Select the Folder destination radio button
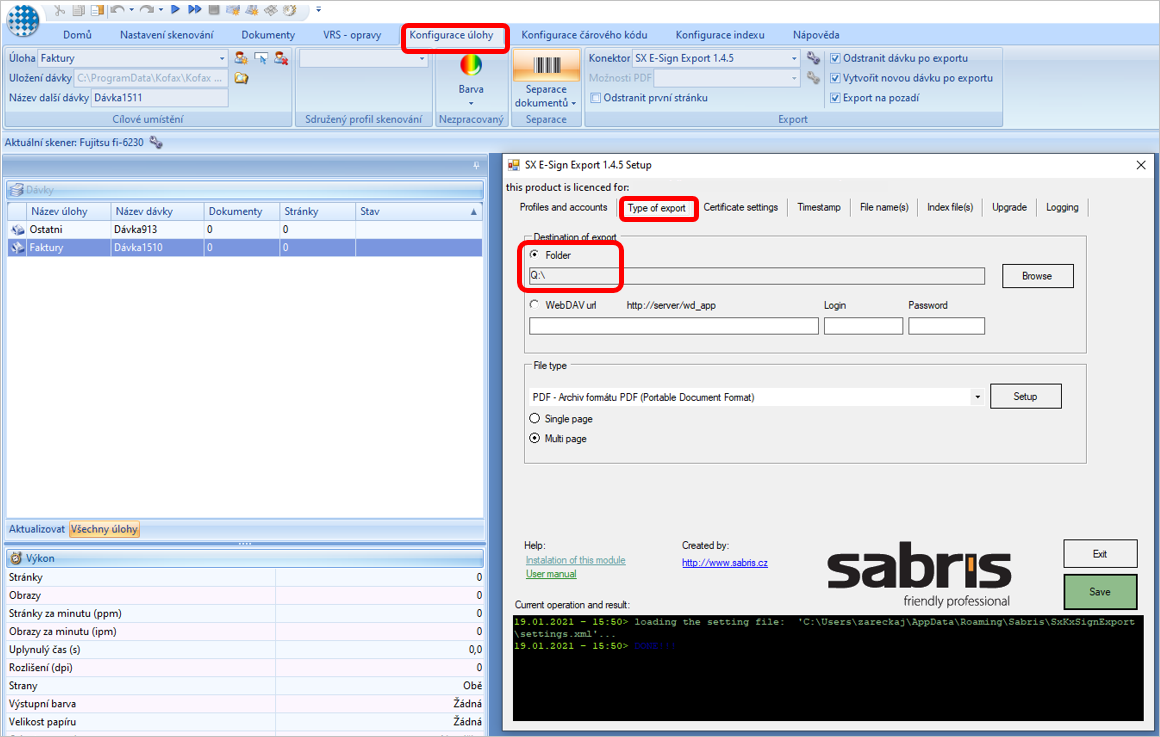This screenshot has width=1160, height=737. (x=535, y=255)
